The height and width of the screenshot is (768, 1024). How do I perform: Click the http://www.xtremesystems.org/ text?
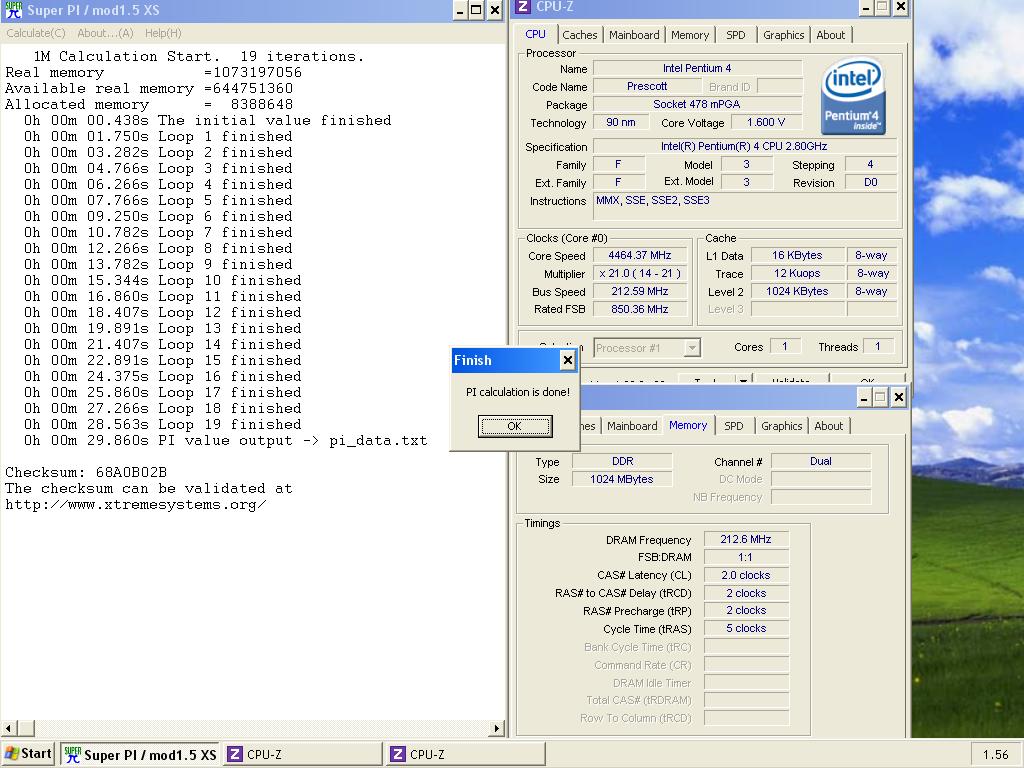pyautogui.click(x=136, y=504)
